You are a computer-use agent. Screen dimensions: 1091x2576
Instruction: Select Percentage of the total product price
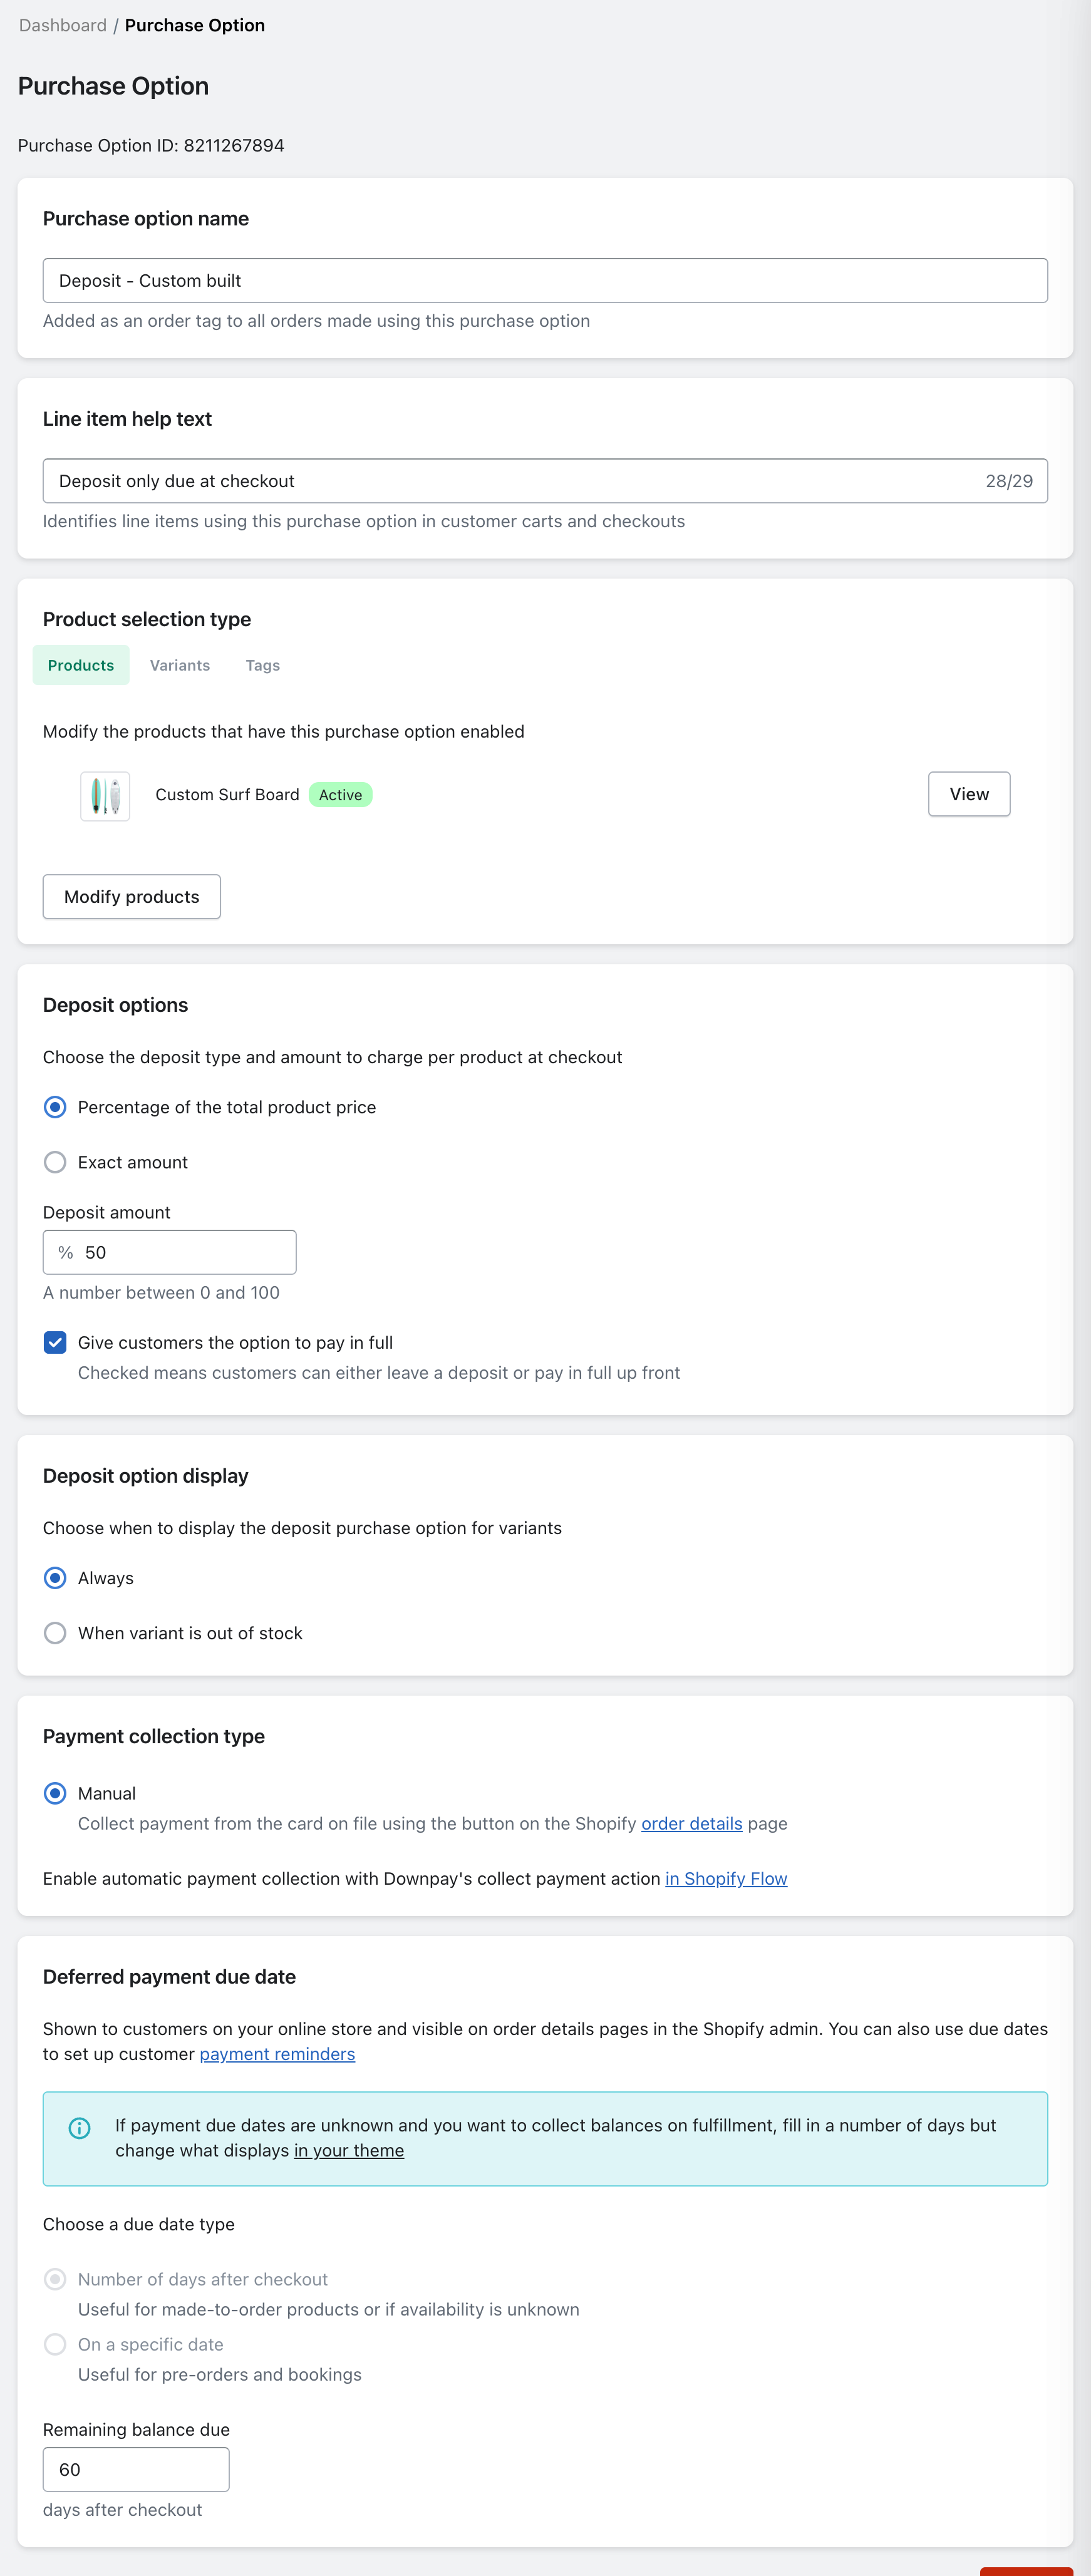pos(55,1107)
